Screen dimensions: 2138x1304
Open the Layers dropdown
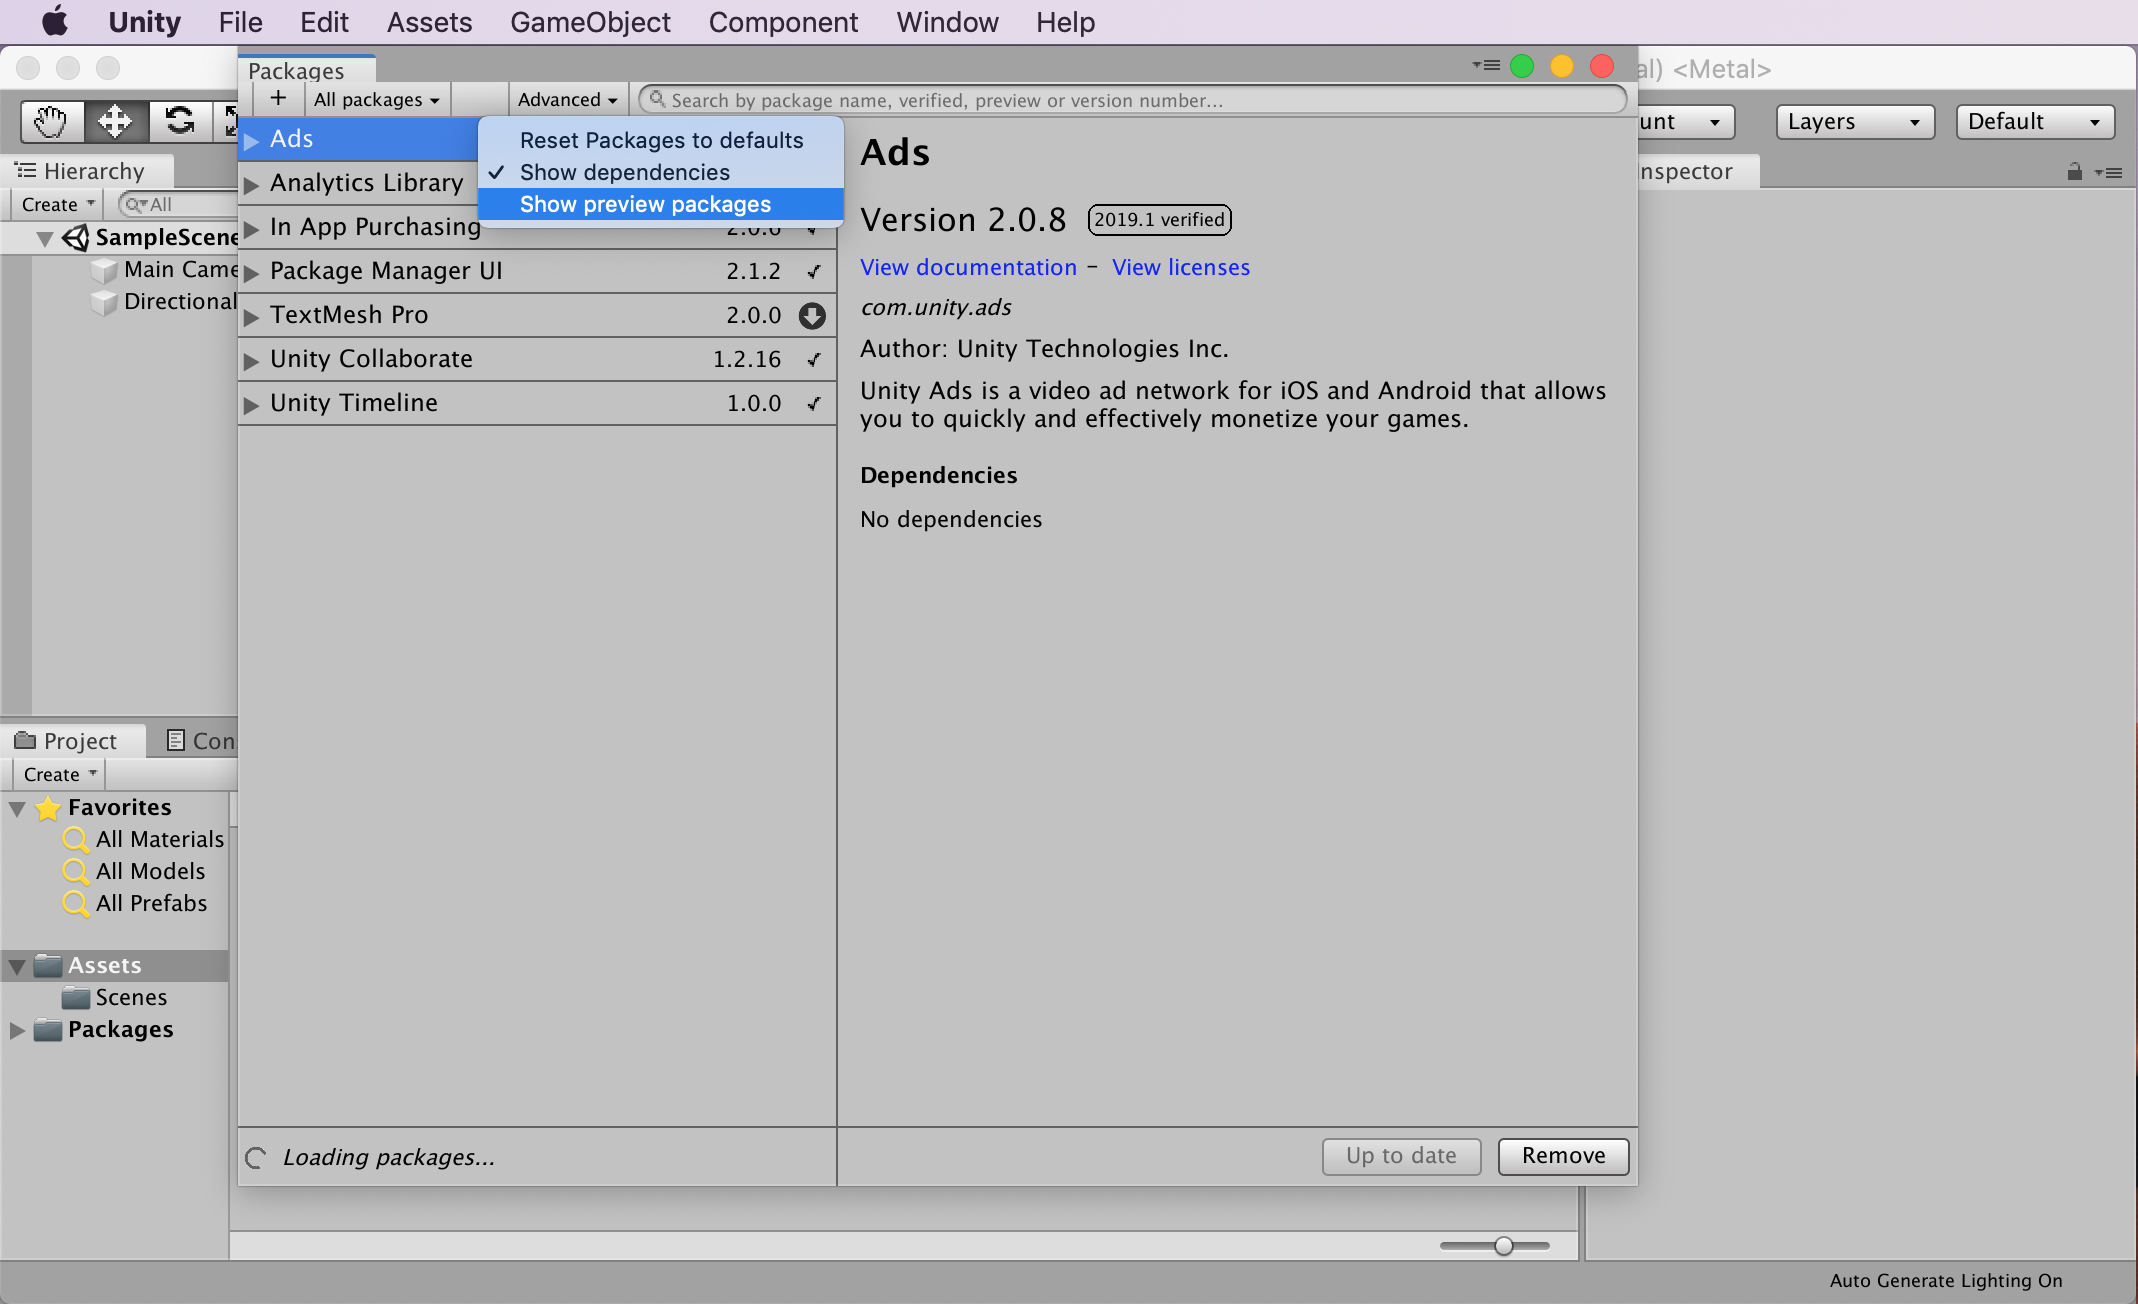[1854, 121]
